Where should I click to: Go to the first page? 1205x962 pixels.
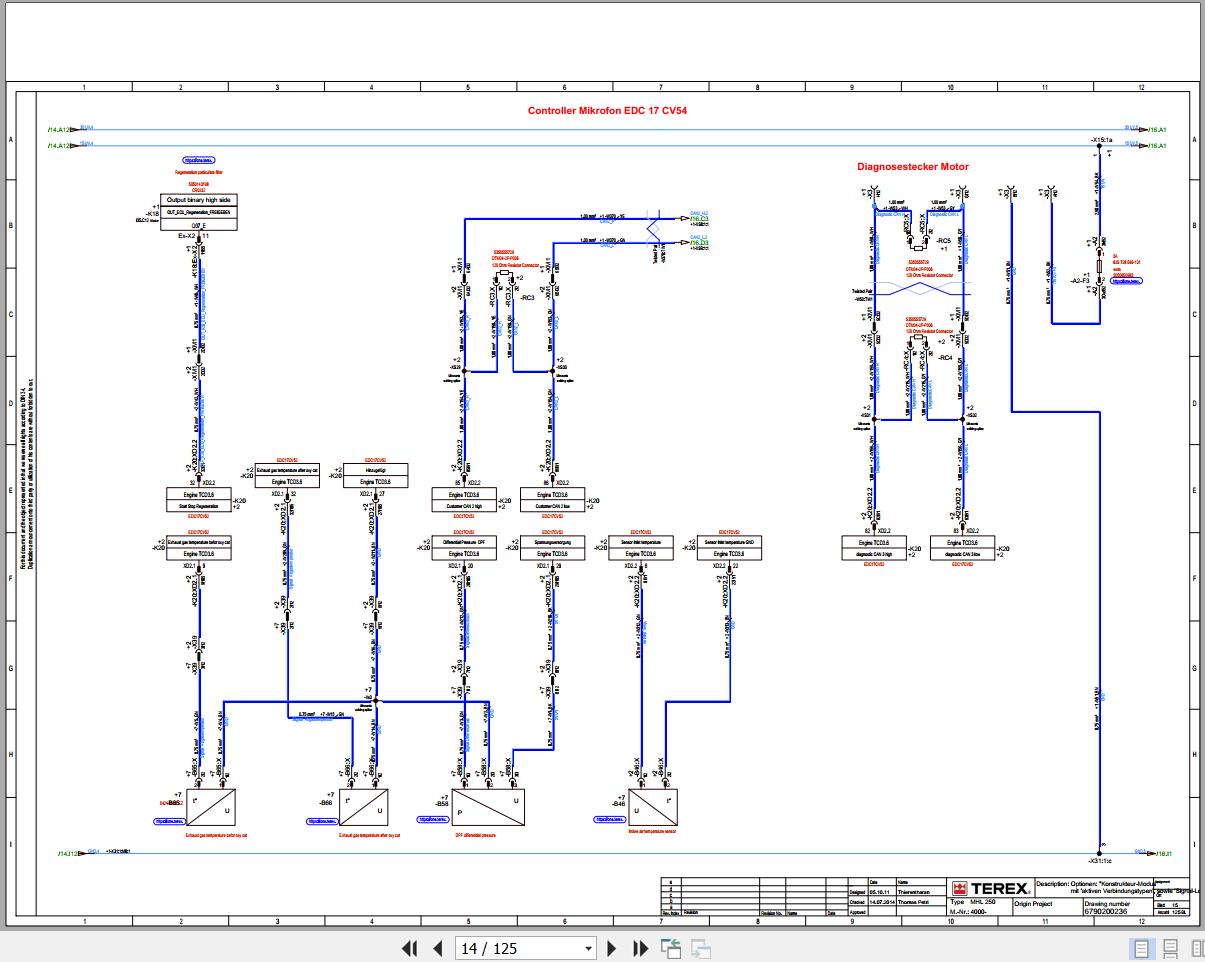click(x=409, y=948)
